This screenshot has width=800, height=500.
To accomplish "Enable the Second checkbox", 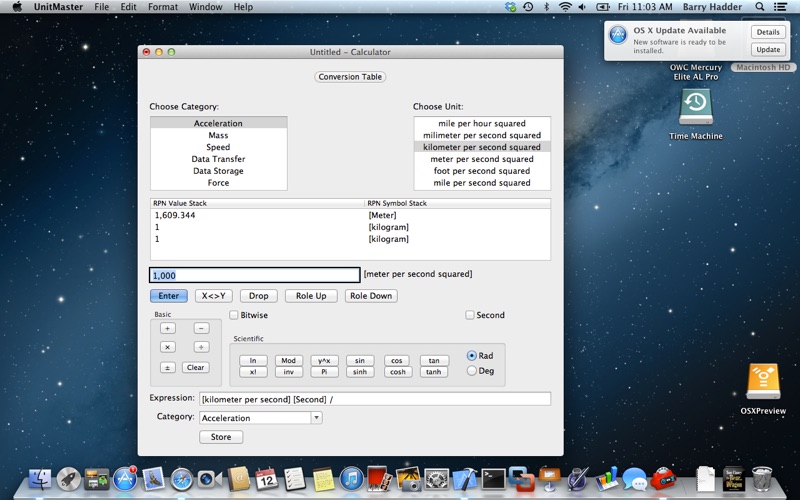I will coord(470,315).
